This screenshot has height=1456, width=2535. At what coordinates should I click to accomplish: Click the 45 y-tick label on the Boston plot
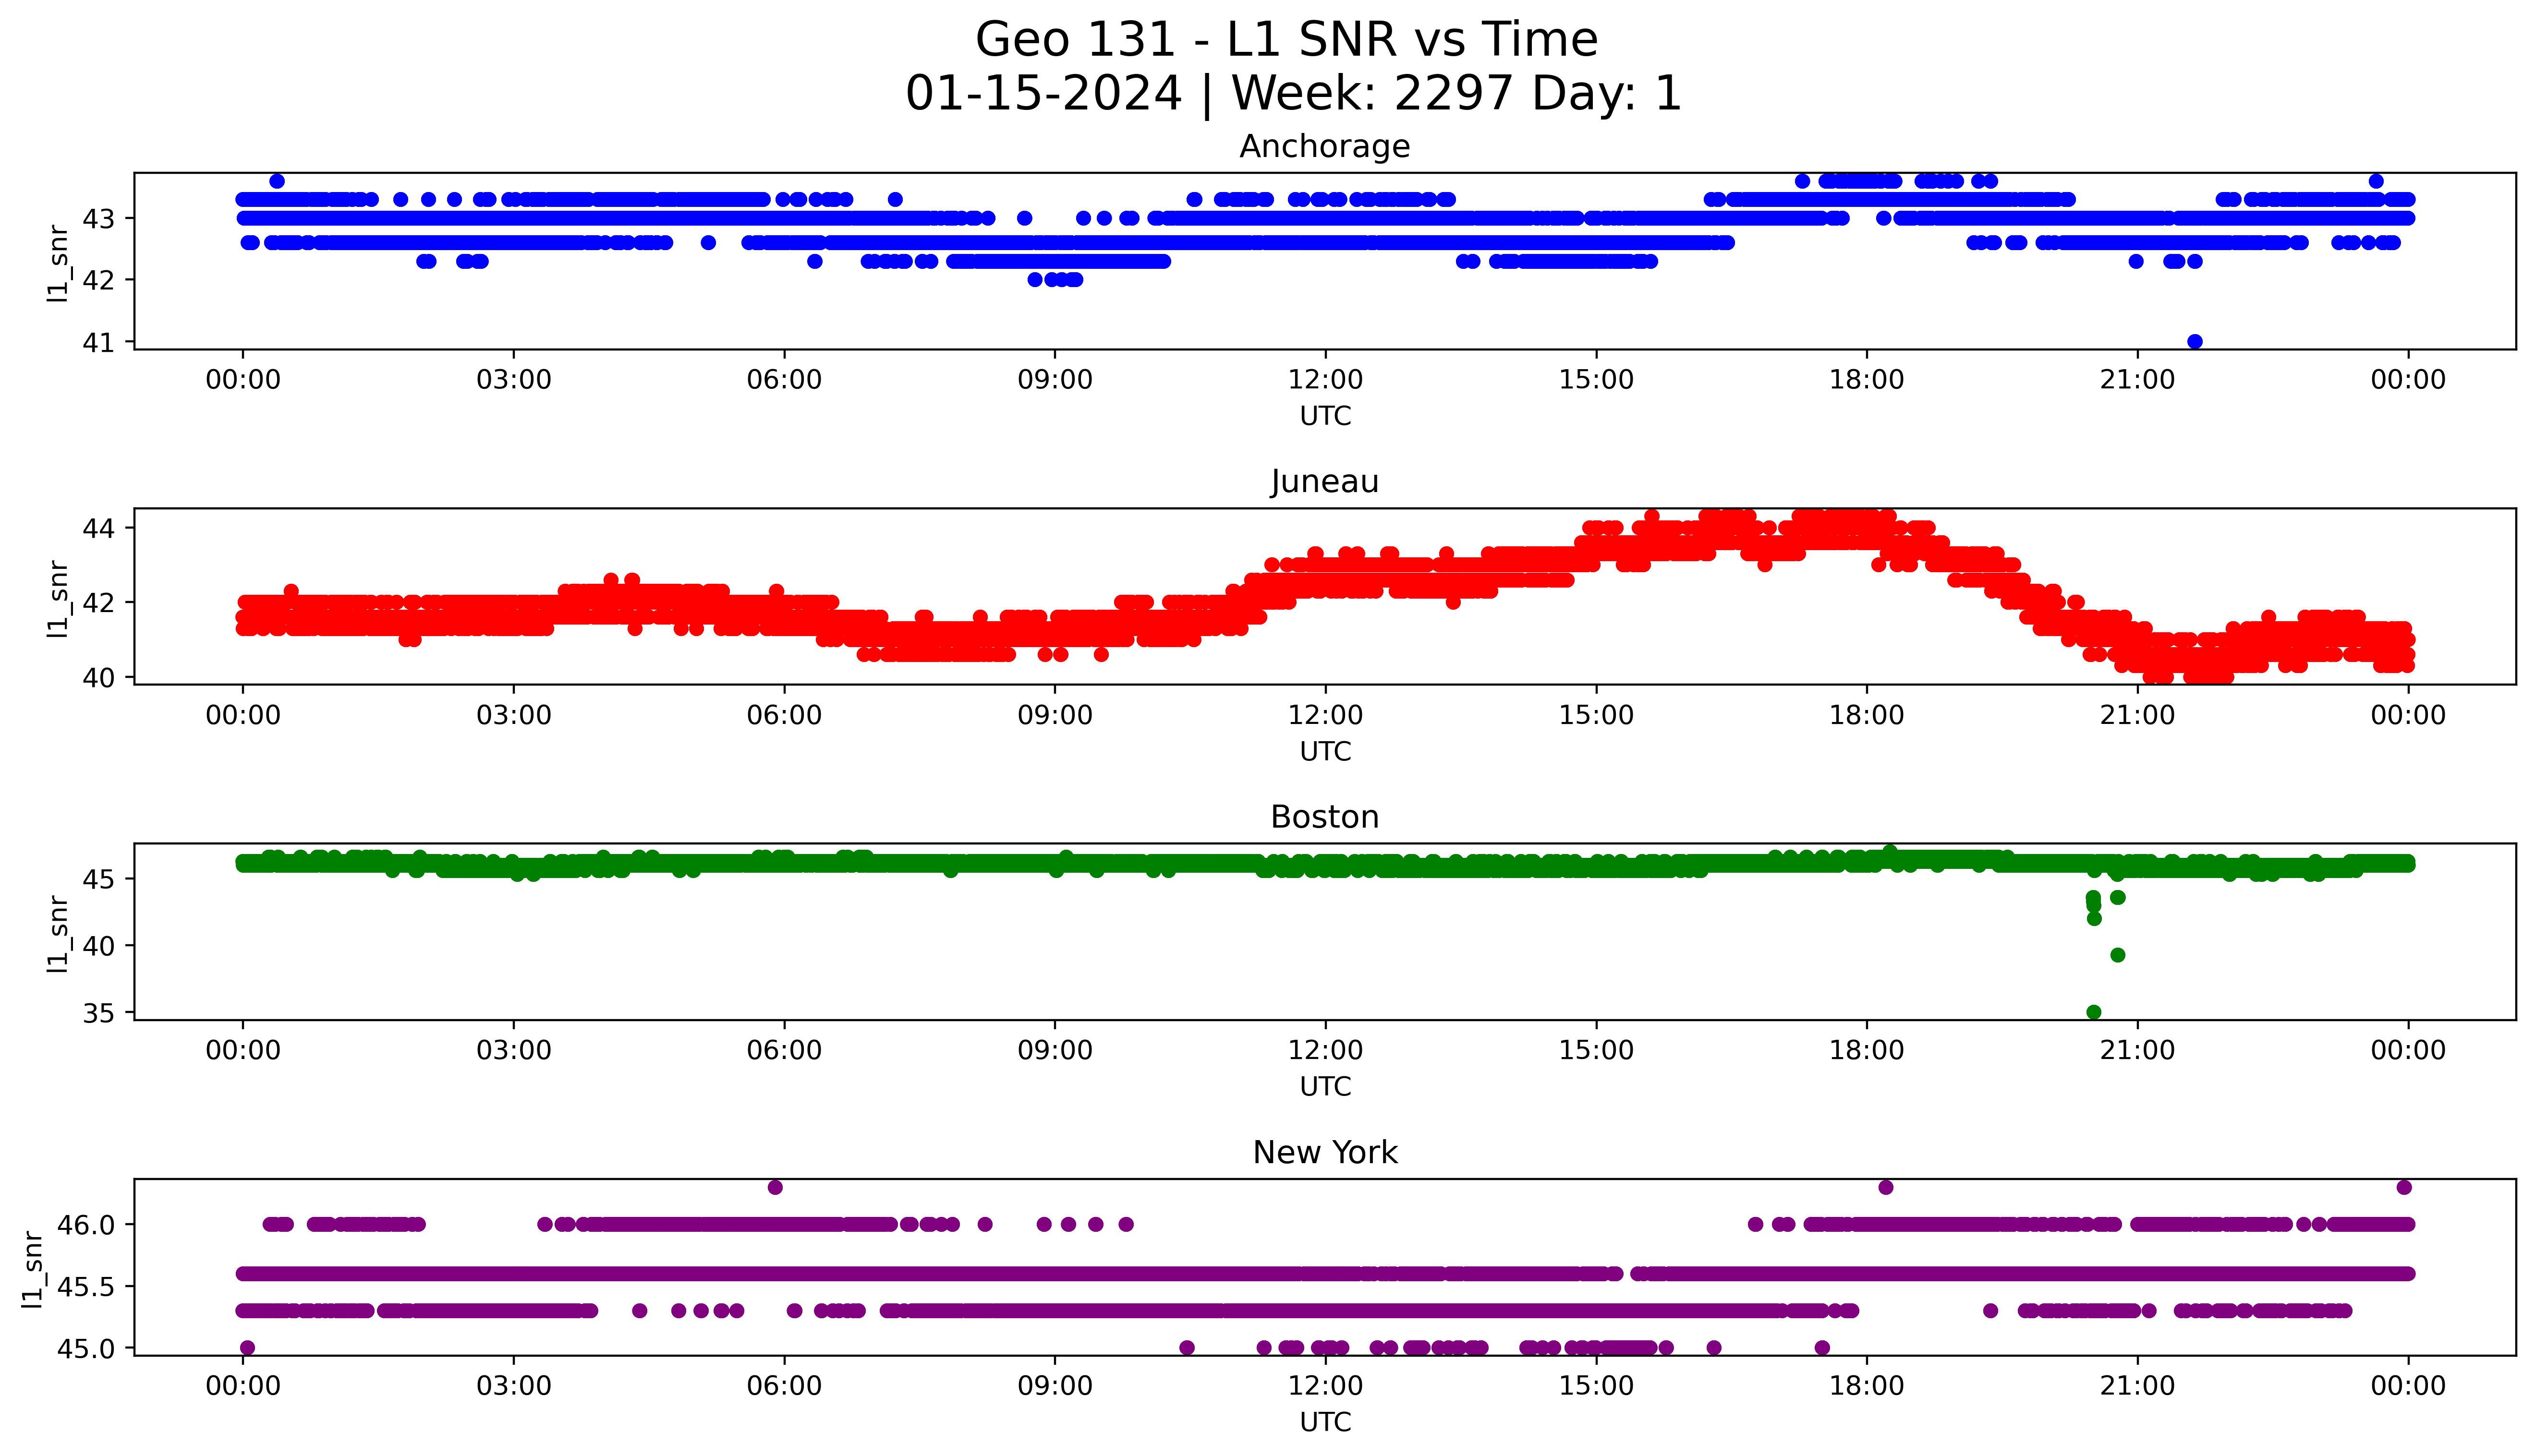(x=99, y=880)
